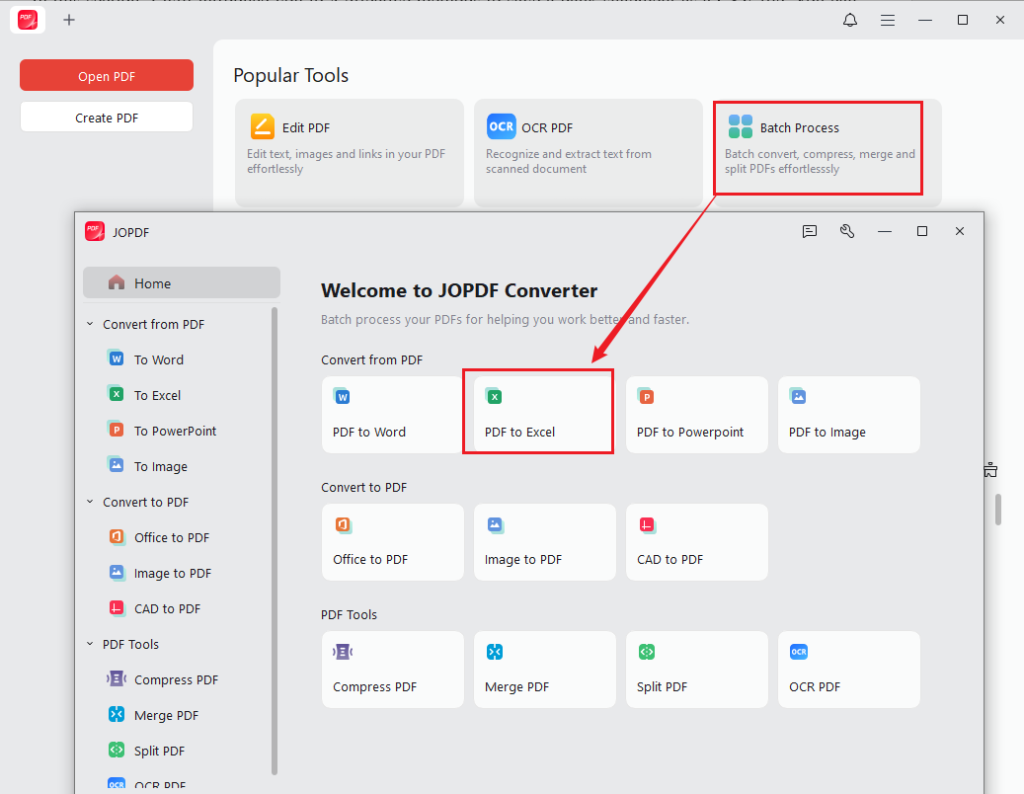Click the Split PDF card icon

(647, 652)
